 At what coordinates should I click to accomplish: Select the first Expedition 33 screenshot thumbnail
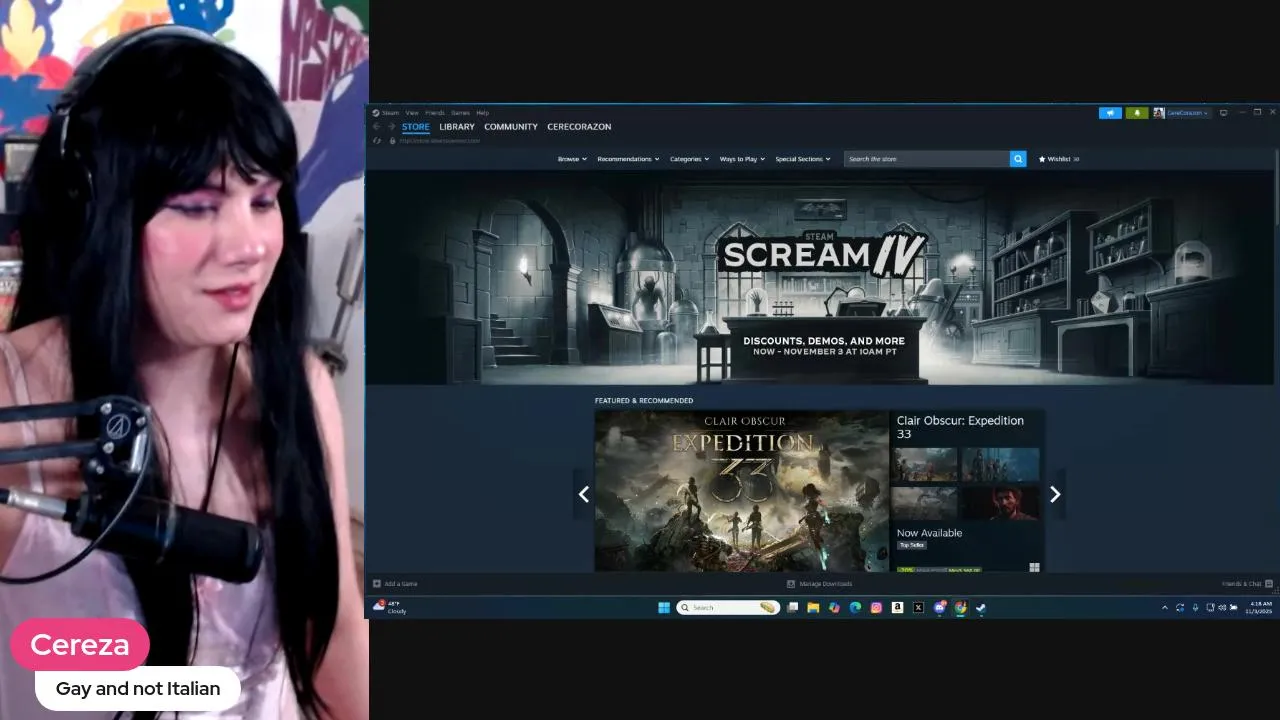pos(925,465)
